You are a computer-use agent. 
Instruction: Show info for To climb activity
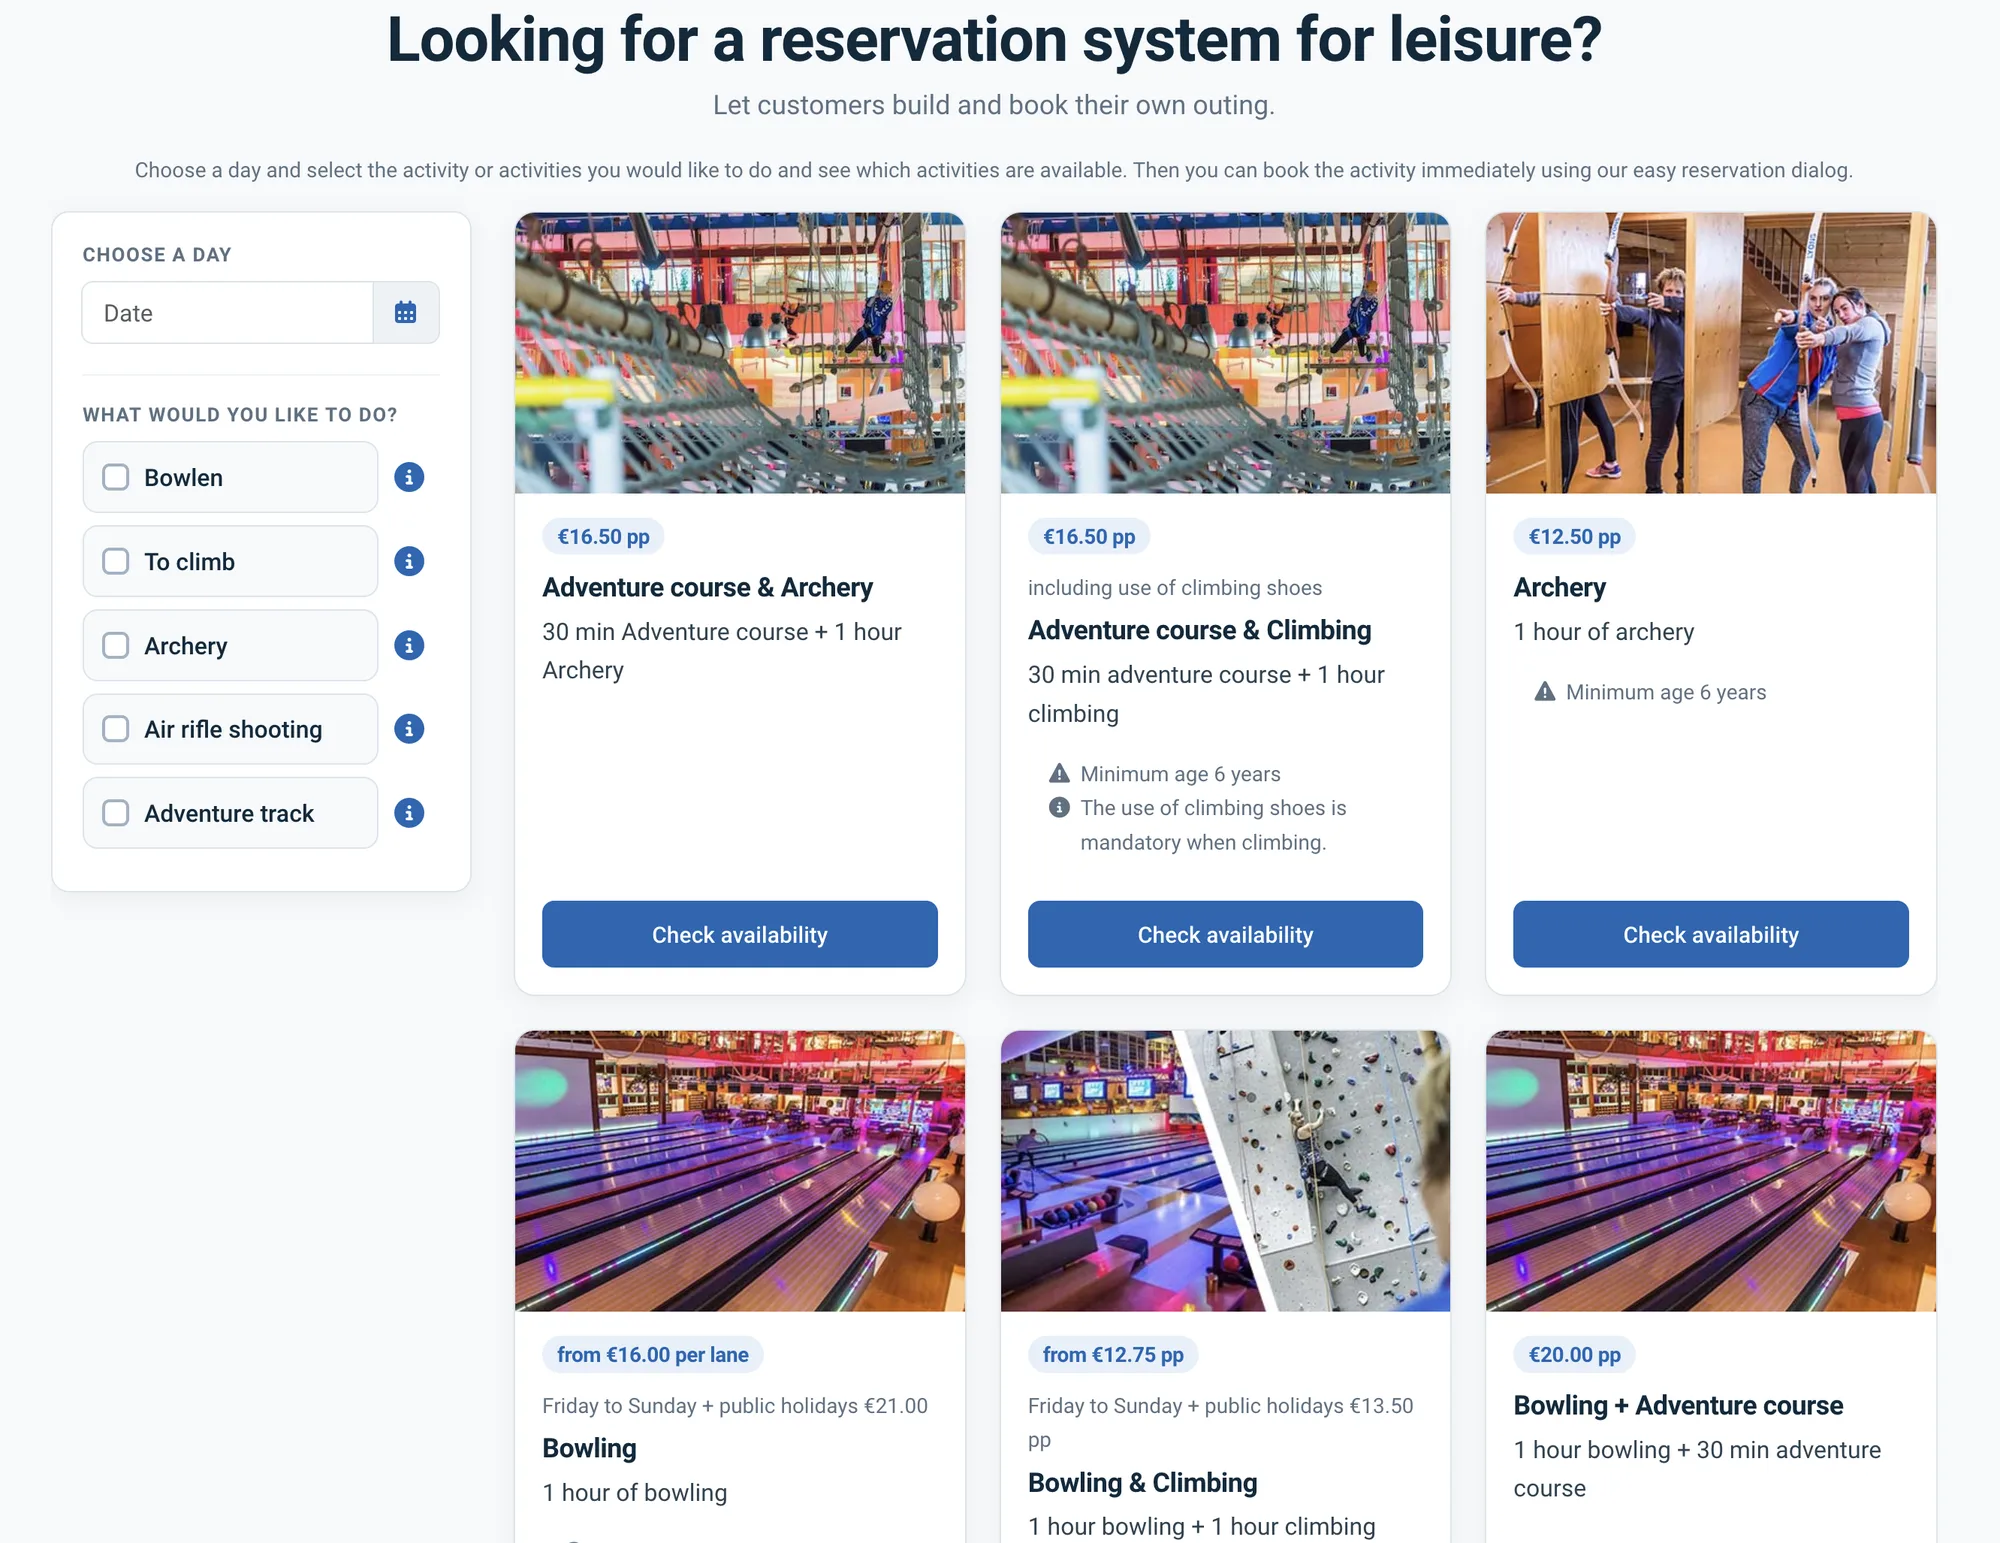409,561
